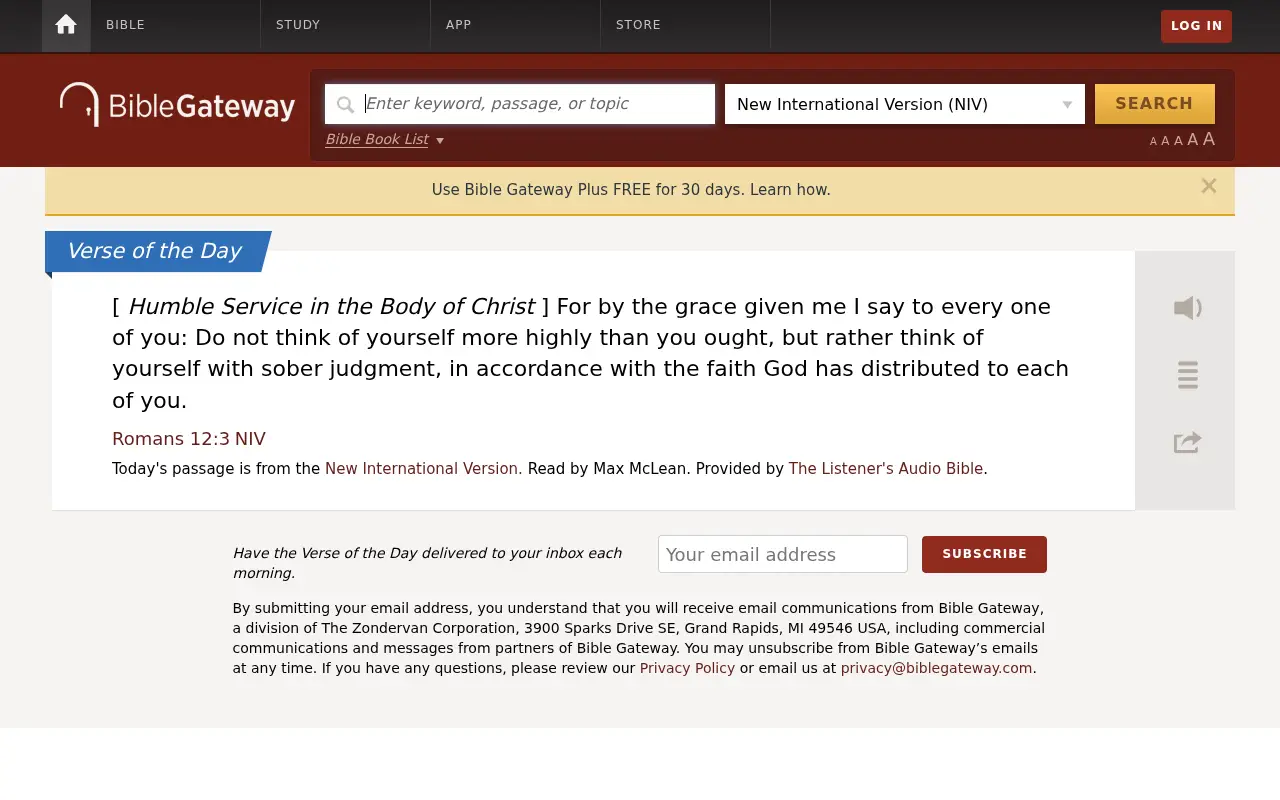Image resolution: width=1280 pixels, height=800 pixels.
Task: Open the Privacy Policy link
Action: 687,668
